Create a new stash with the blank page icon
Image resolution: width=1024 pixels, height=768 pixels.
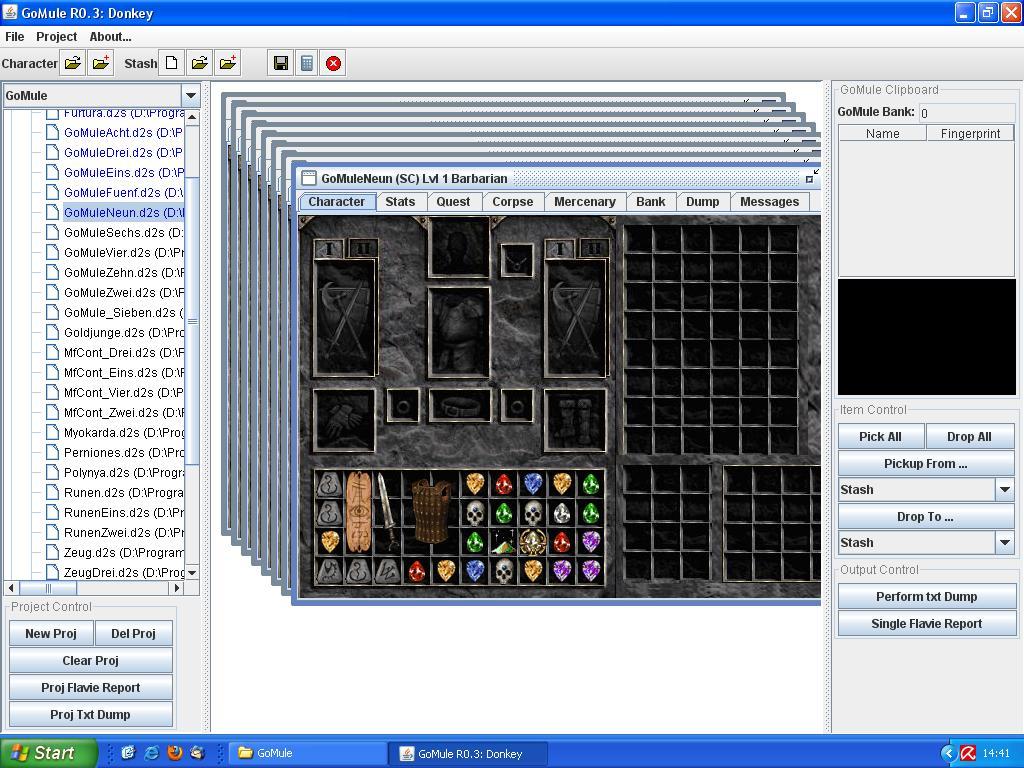171,63
